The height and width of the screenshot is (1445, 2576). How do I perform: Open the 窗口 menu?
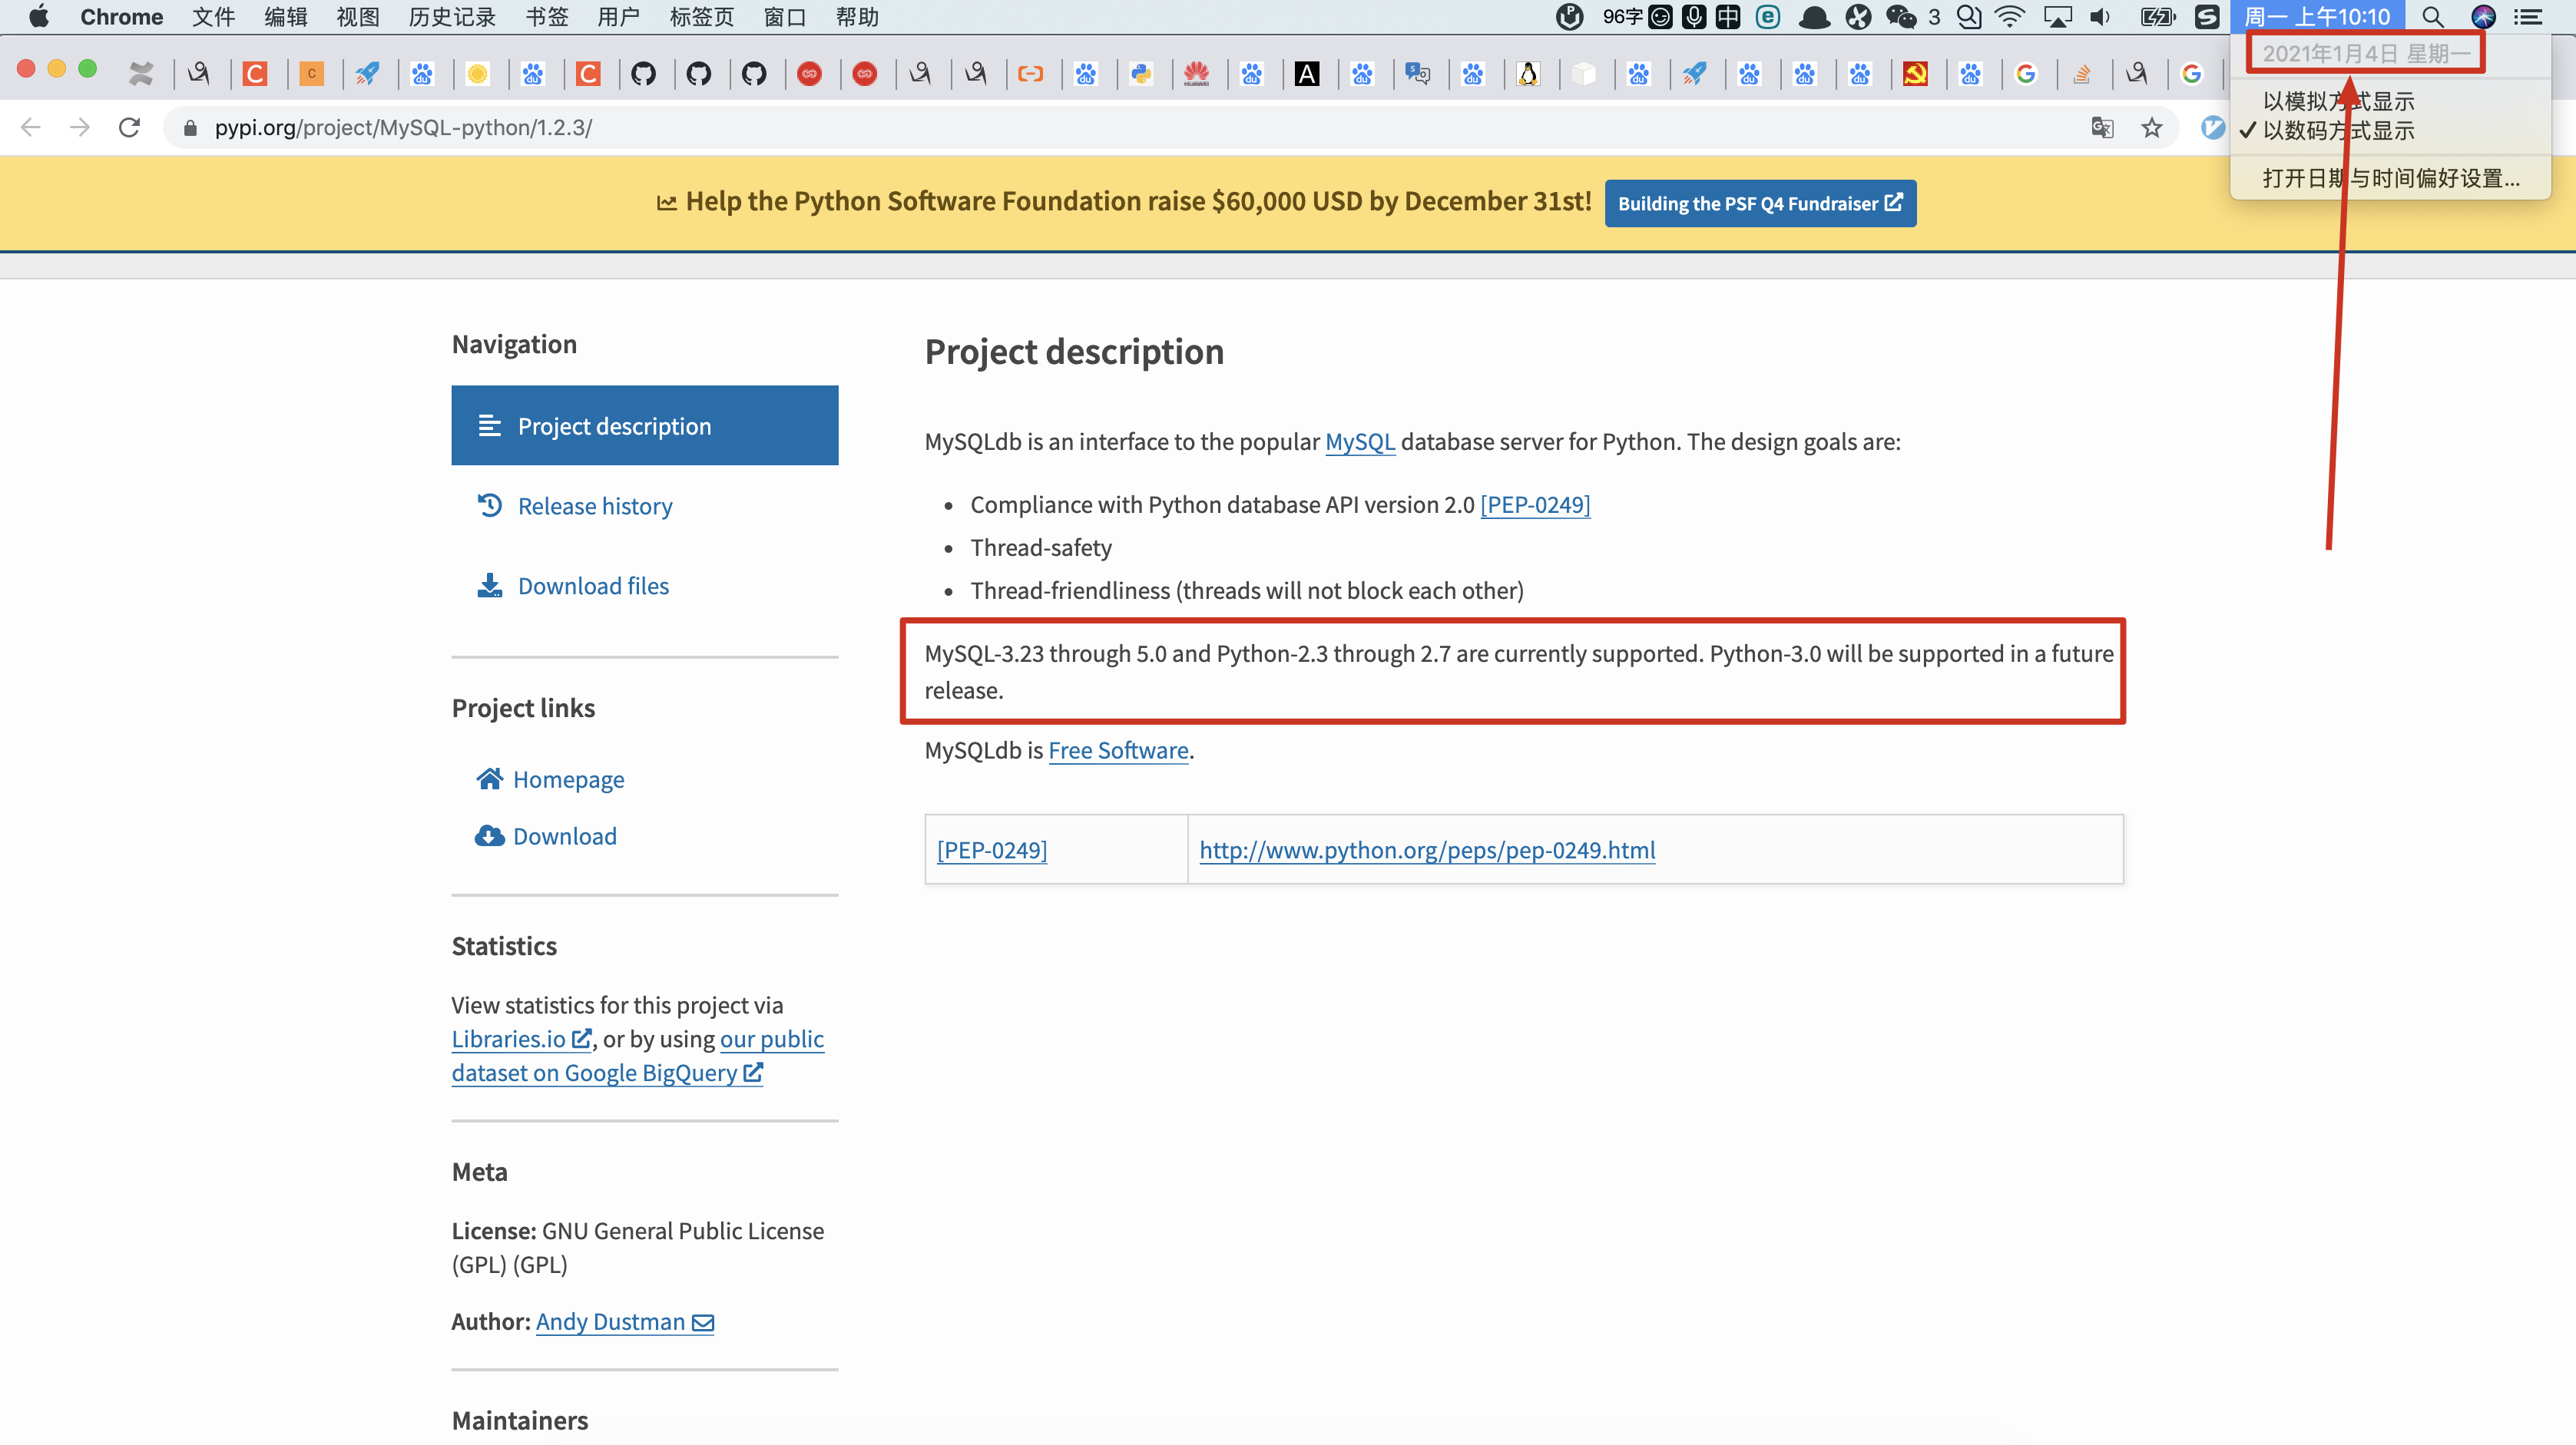point(784,16)
